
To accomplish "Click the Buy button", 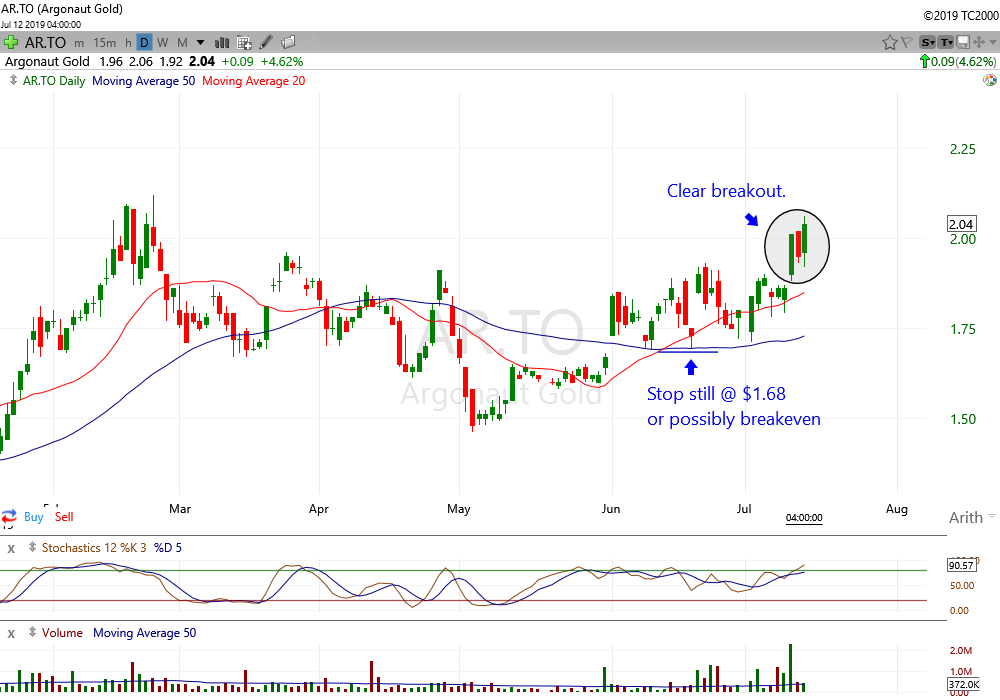I will point(34,516).
